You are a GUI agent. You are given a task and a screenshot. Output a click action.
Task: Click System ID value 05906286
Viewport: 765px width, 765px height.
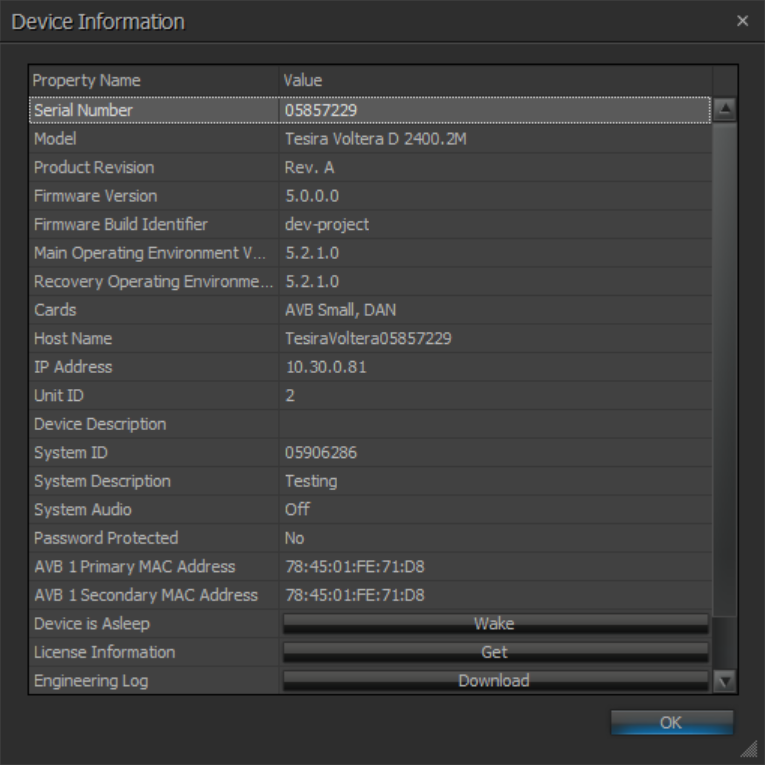coord(321,453)
